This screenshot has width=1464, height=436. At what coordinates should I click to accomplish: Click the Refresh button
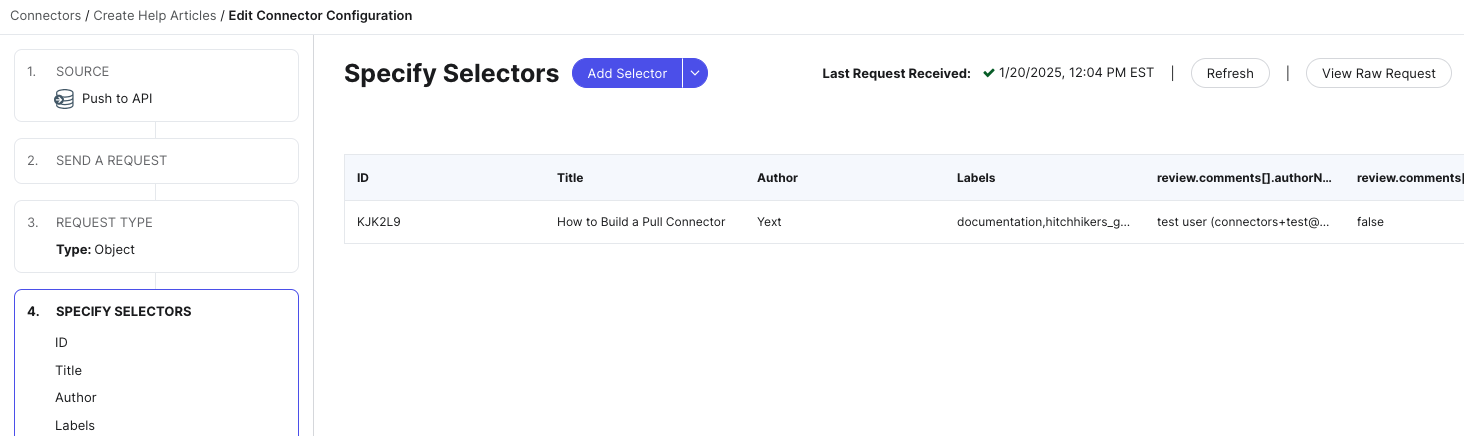(x=1230, y=73)
